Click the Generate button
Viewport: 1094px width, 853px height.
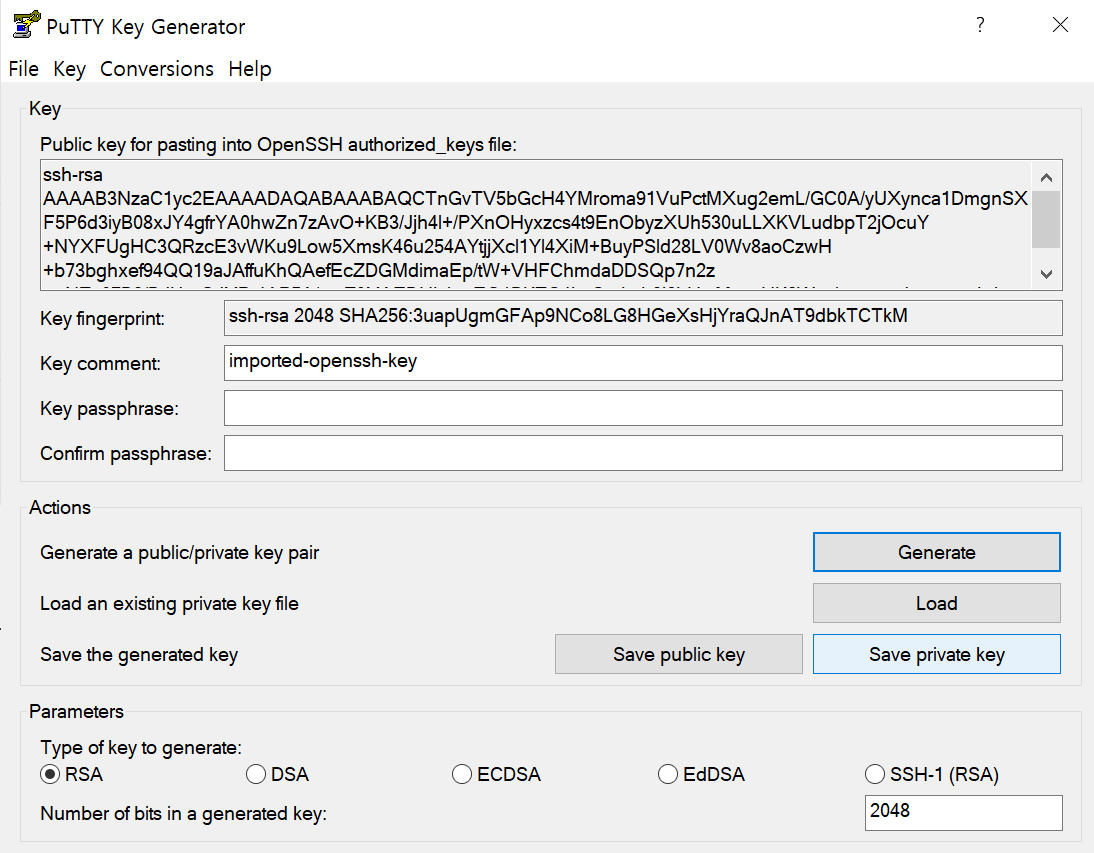click(936, 552)
